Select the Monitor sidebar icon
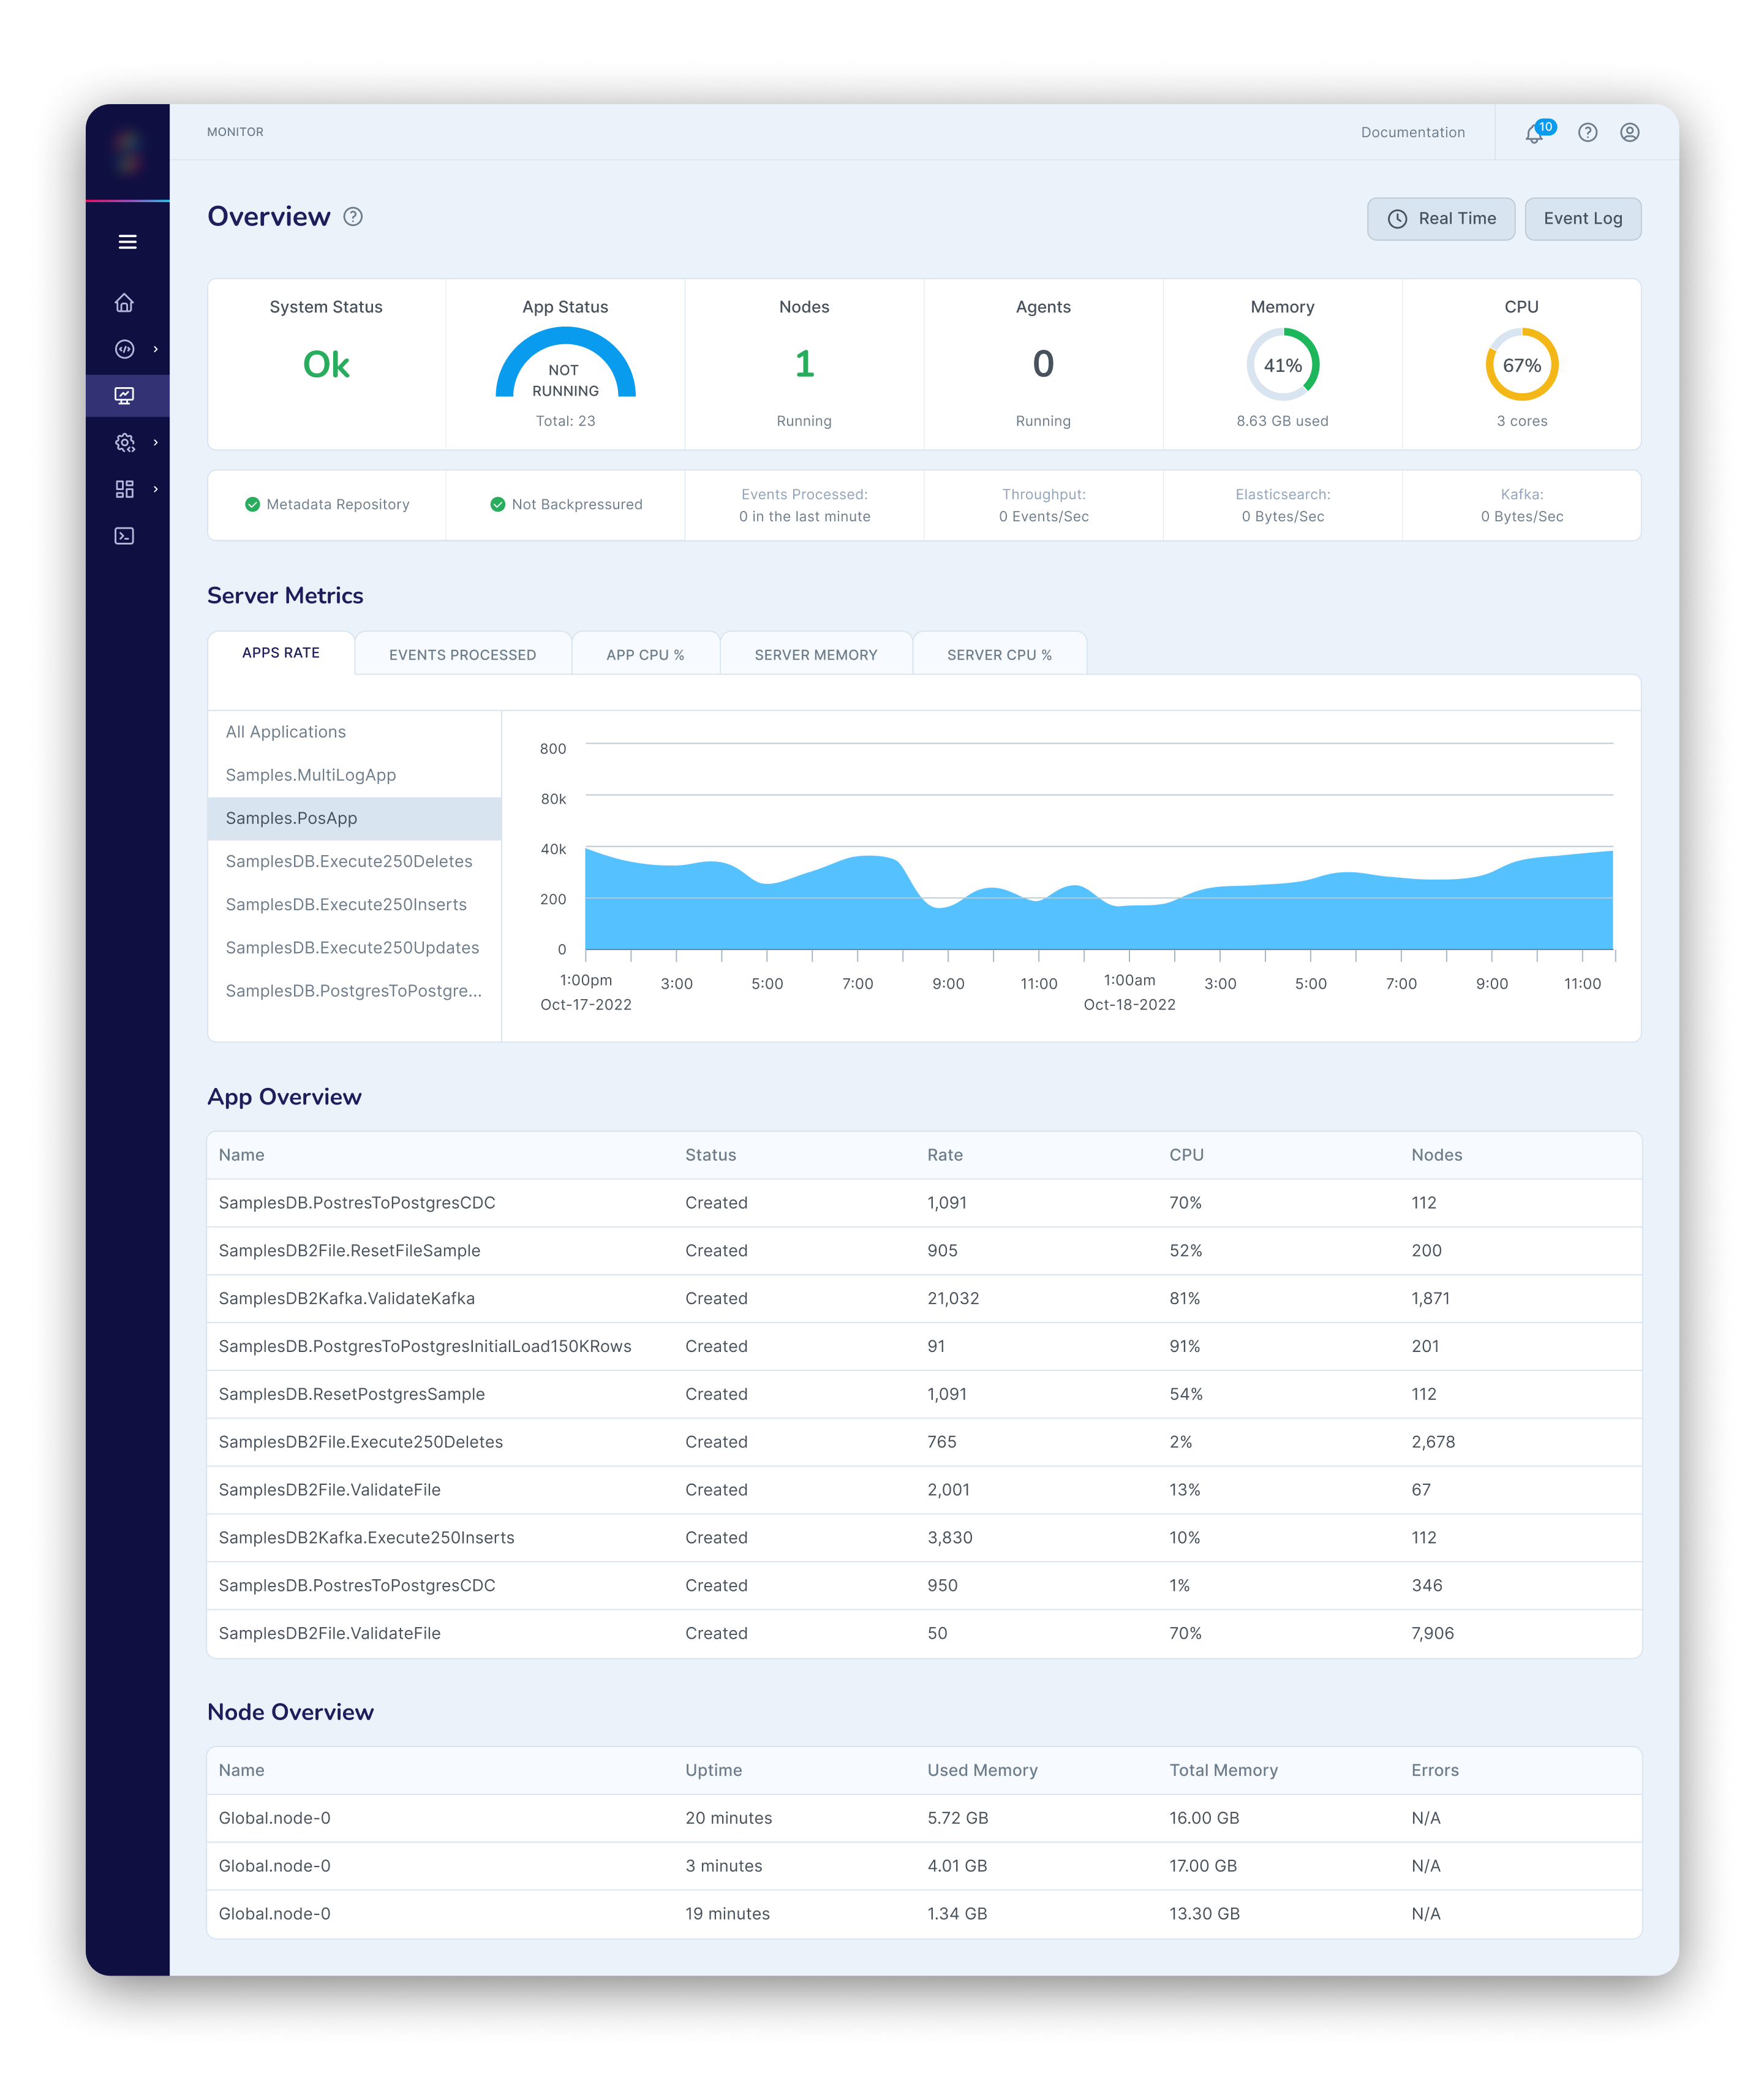This screenshot has width=1764, height=2084. tap(125, 396)
